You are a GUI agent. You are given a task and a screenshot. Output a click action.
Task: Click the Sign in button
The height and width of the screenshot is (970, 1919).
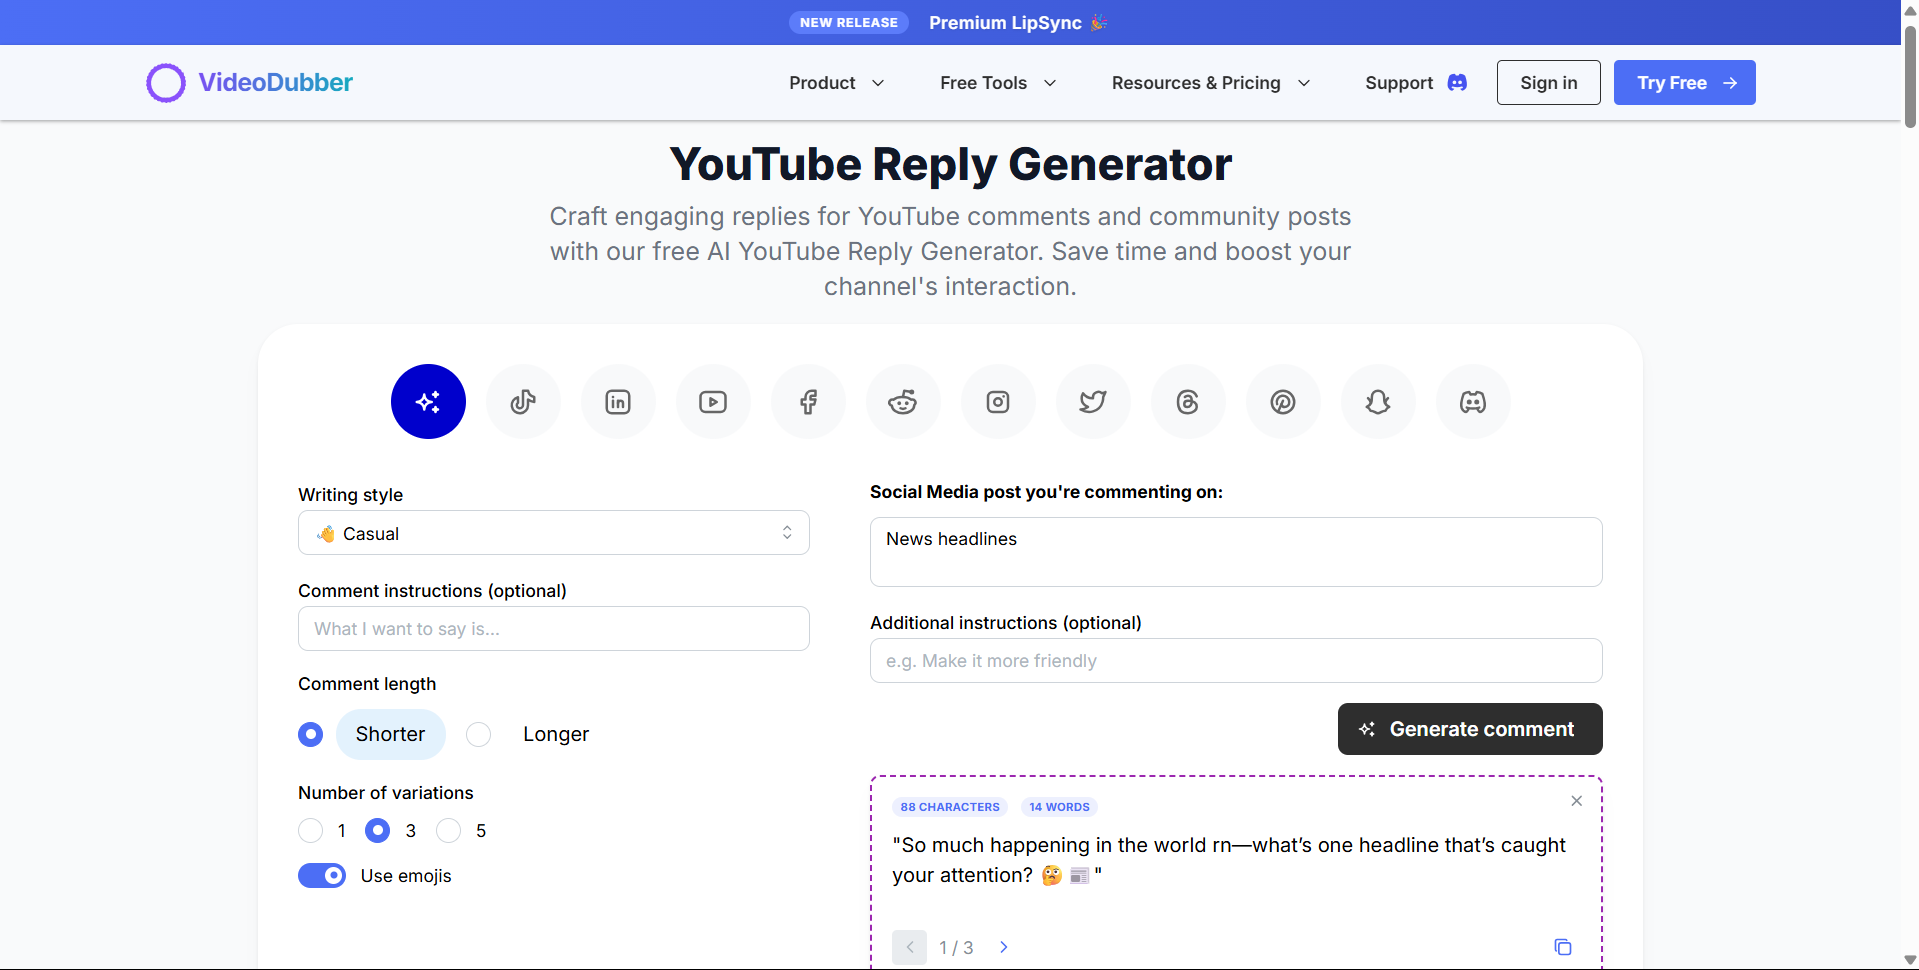click(1549, 83)
